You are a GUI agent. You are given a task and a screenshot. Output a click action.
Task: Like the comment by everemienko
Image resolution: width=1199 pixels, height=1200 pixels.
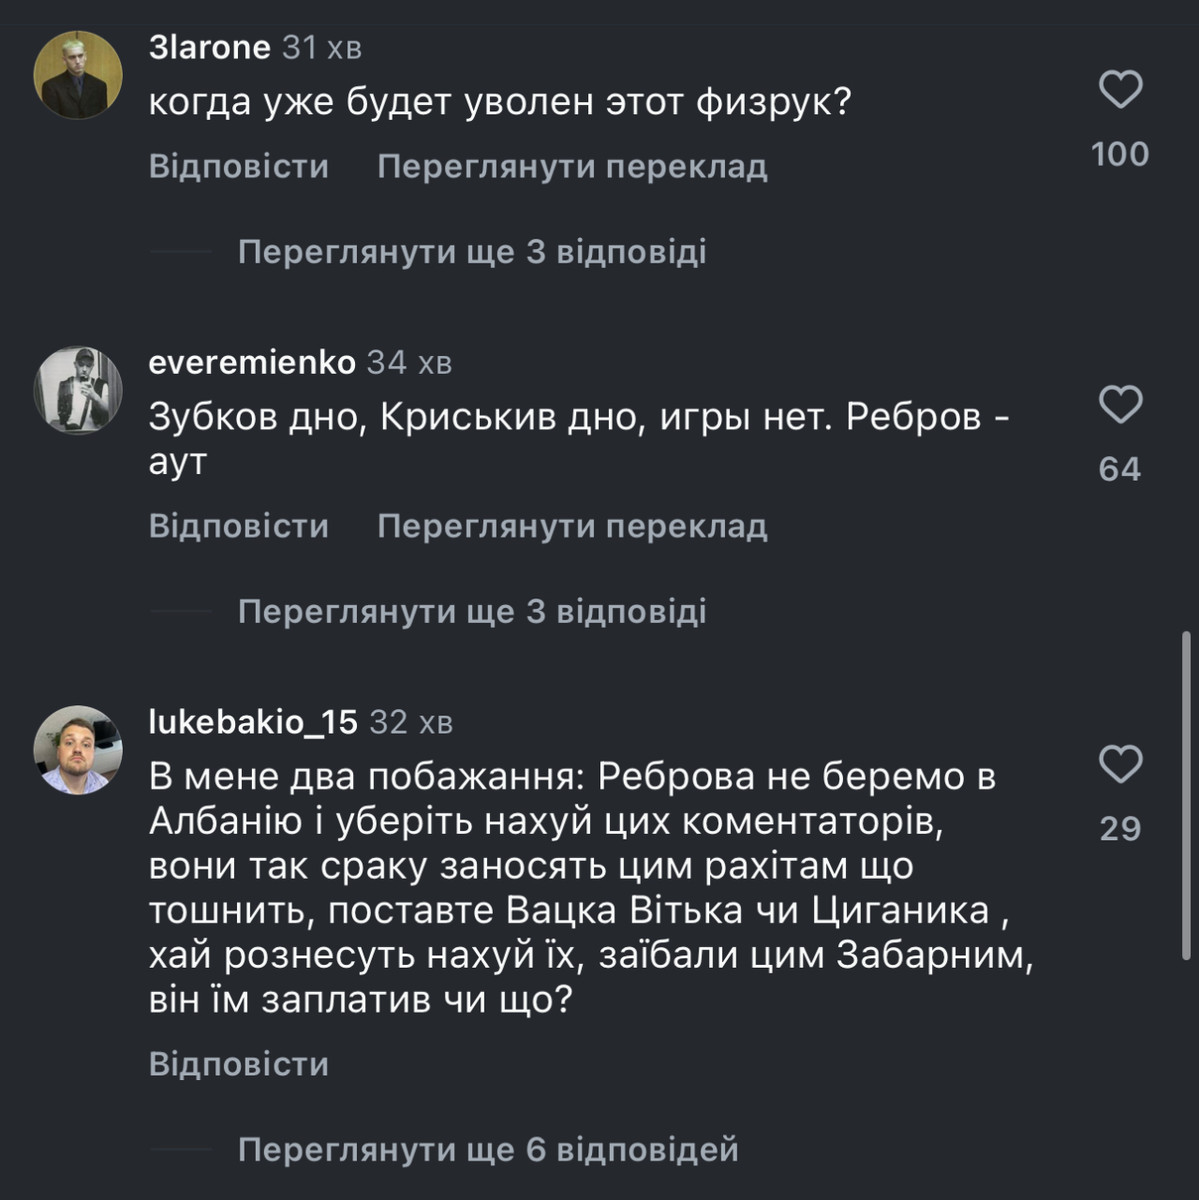[x=1120, y=405]
